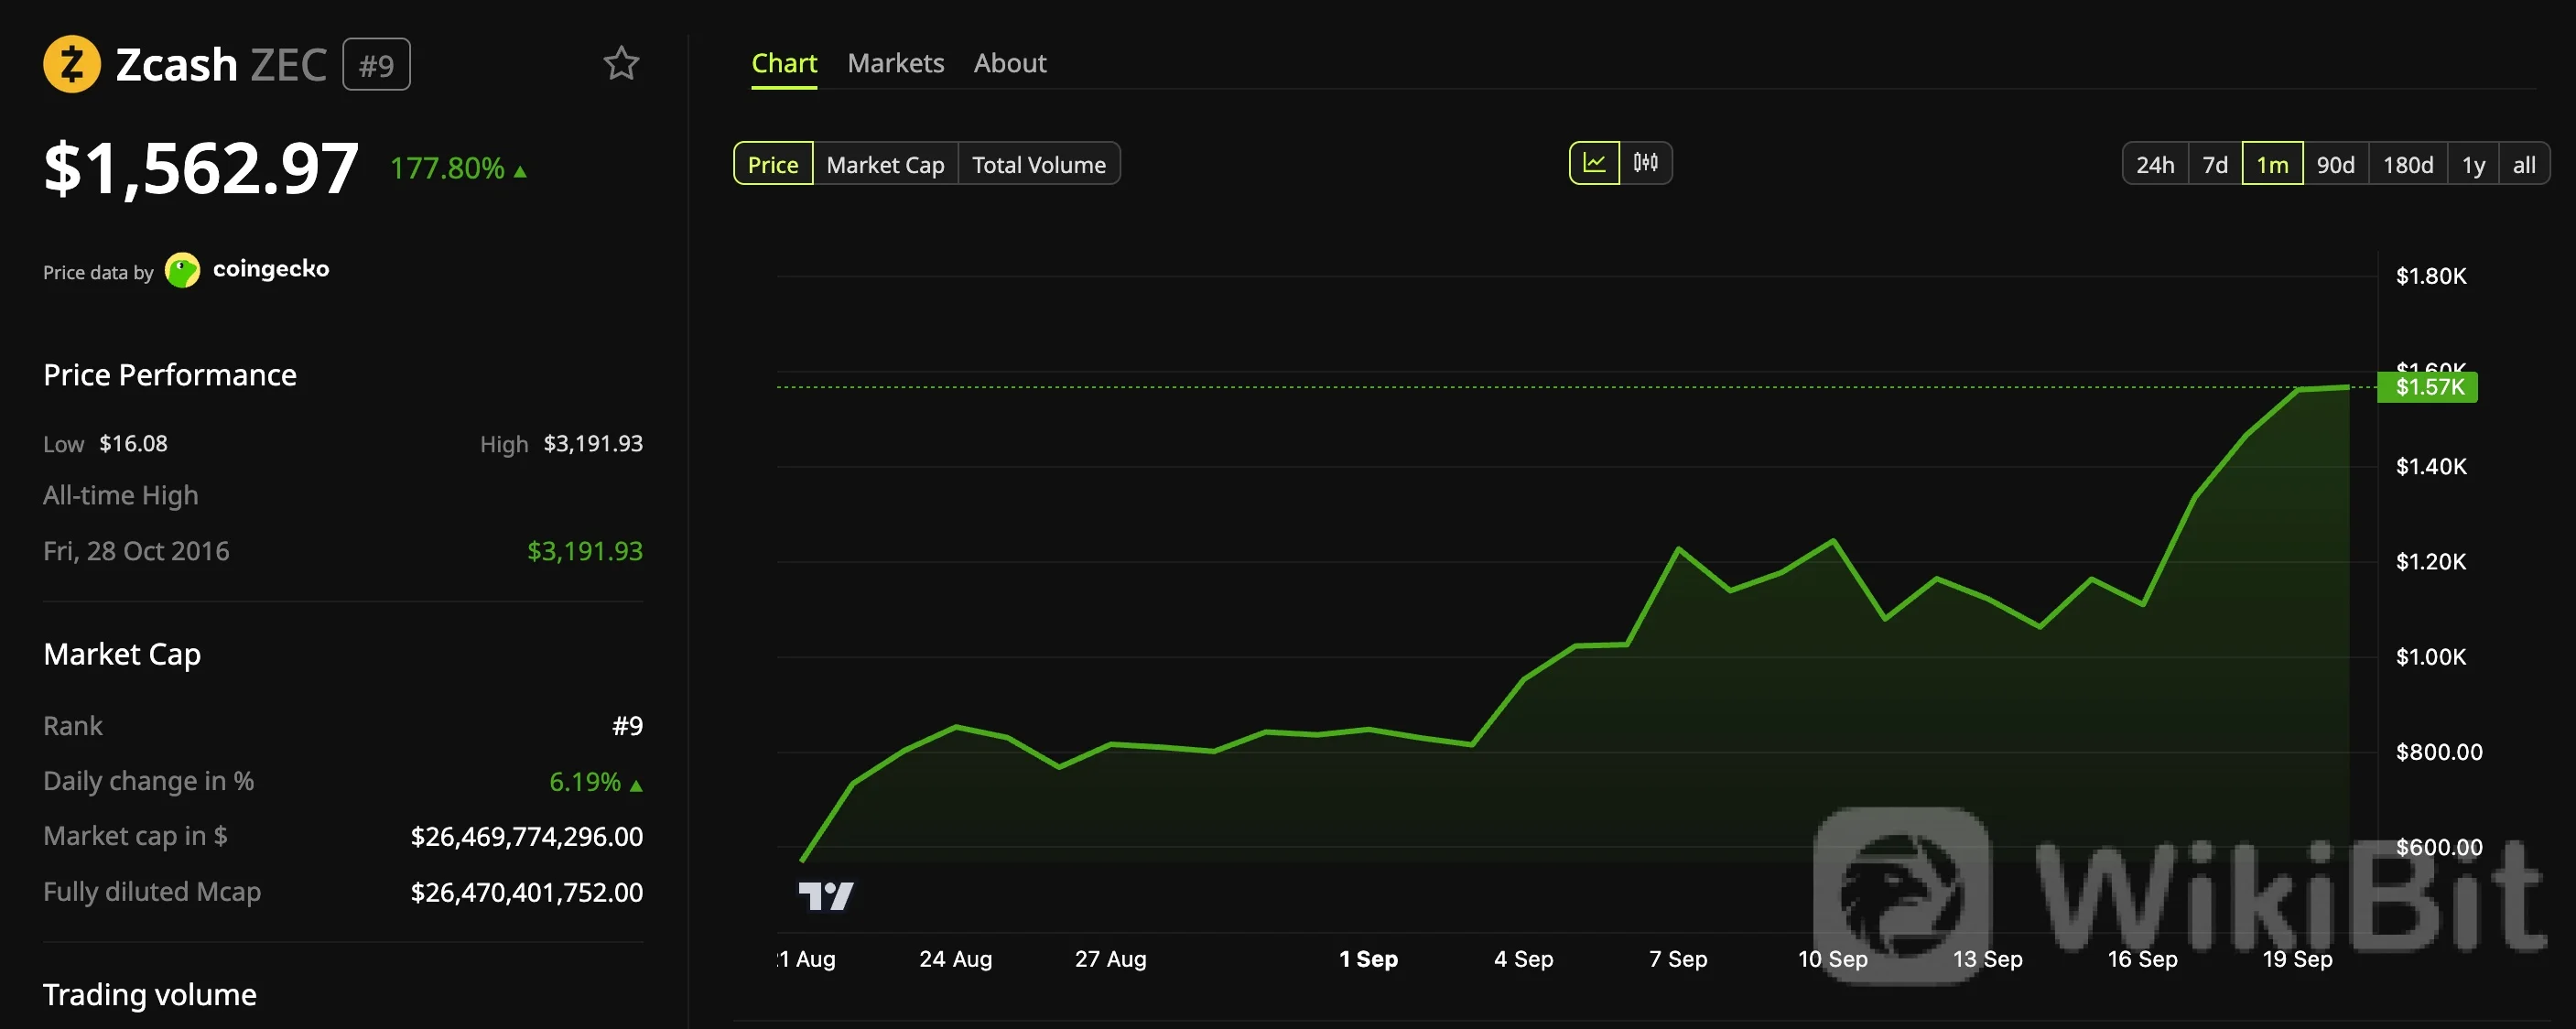Click the CoinGecko logo icon
The image size is (2576, 1029).
point(182,270)
